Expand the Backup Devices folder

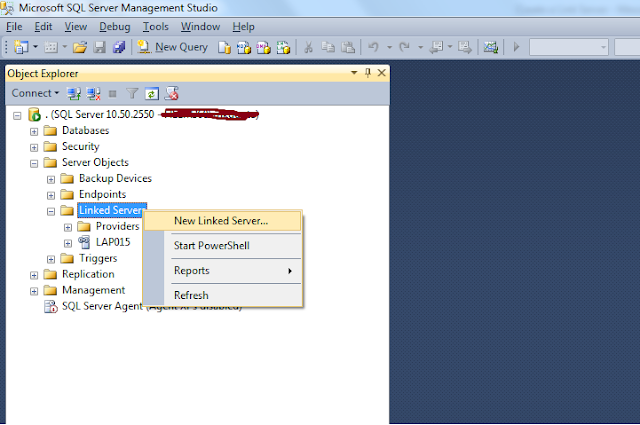(51, 180)
